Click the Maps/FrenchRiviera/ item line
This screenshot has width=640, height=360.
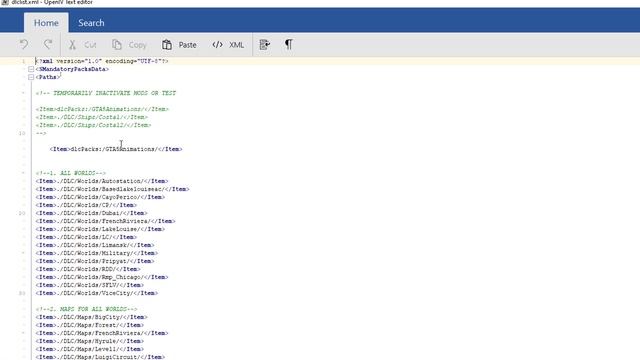102,333
